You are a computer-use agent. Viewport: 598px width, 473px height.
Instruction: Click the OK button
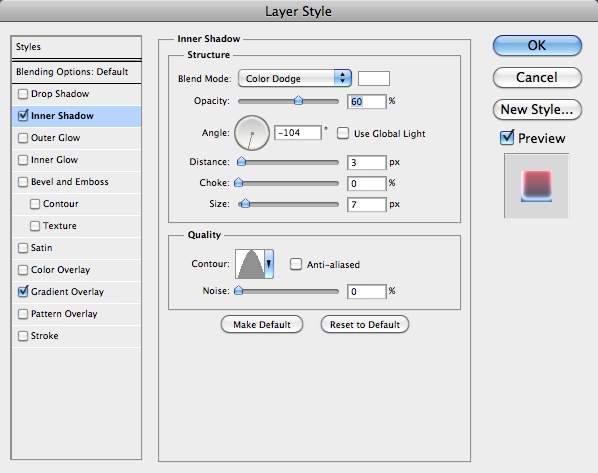pos(537,45)
